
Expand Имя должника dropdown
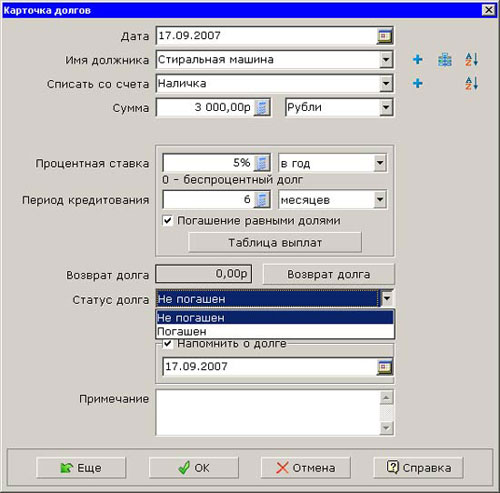click(x=386, y=60)
